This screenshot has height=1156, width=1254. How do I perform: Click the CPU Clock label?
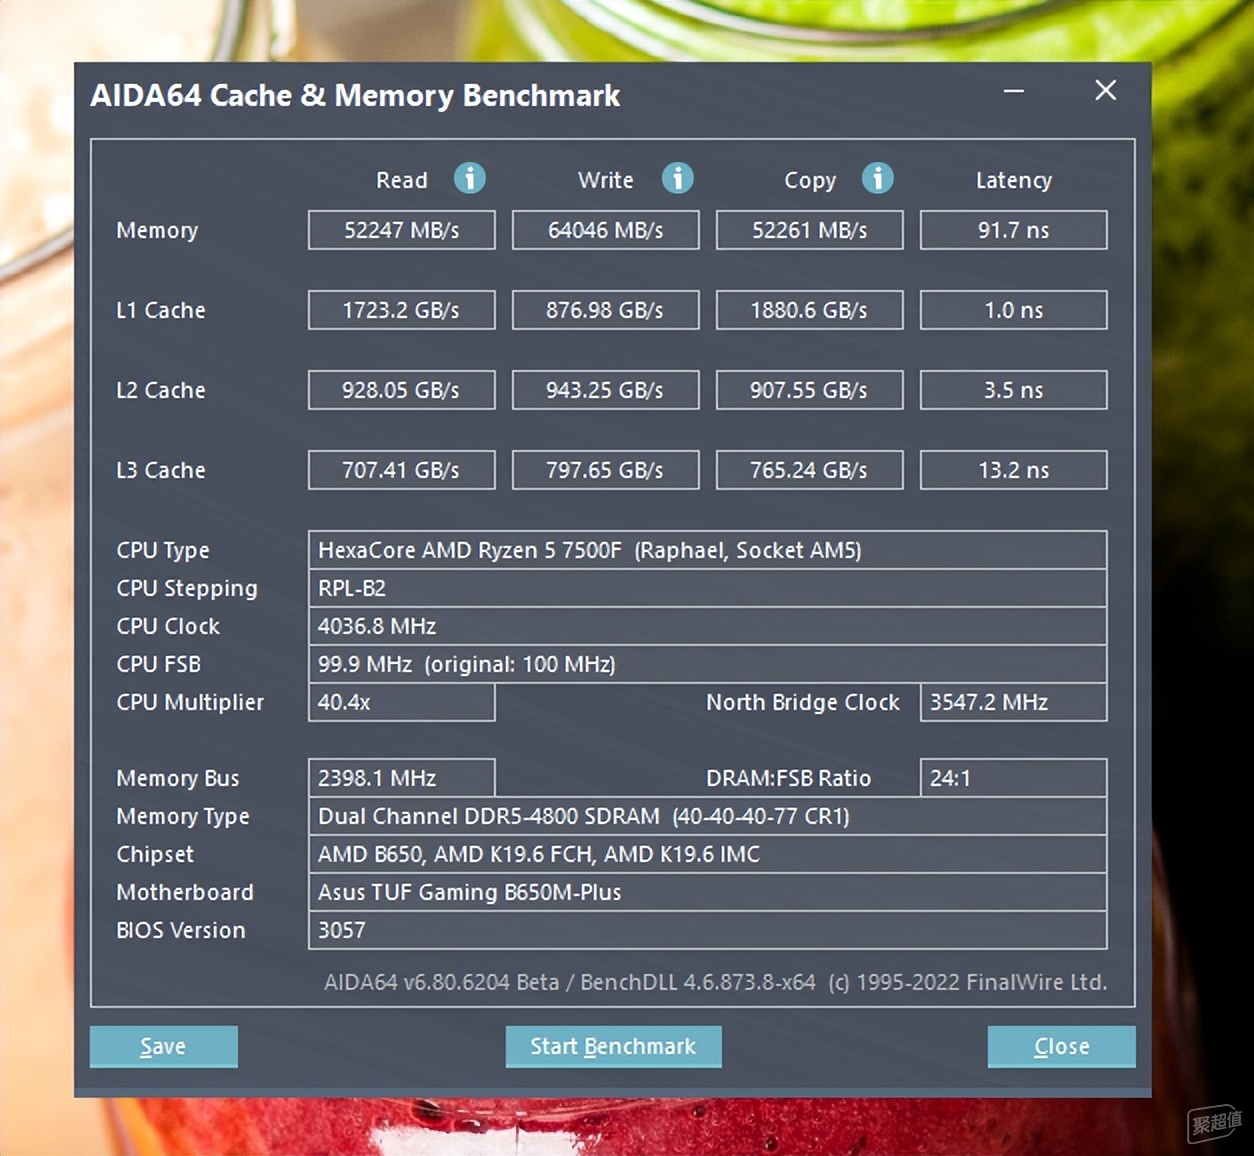pos(168,626)
